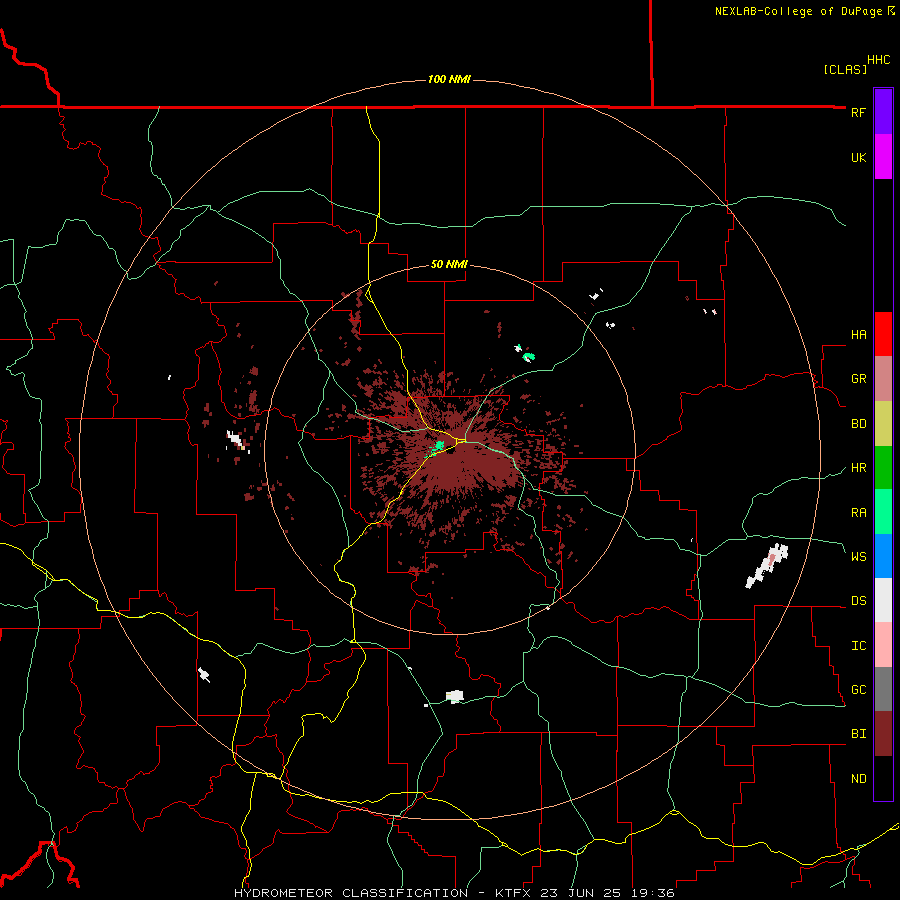Pick the RA light-green legend swatch
The width and height of the screenshot is (900, 900).
click(x=883, y=512)
